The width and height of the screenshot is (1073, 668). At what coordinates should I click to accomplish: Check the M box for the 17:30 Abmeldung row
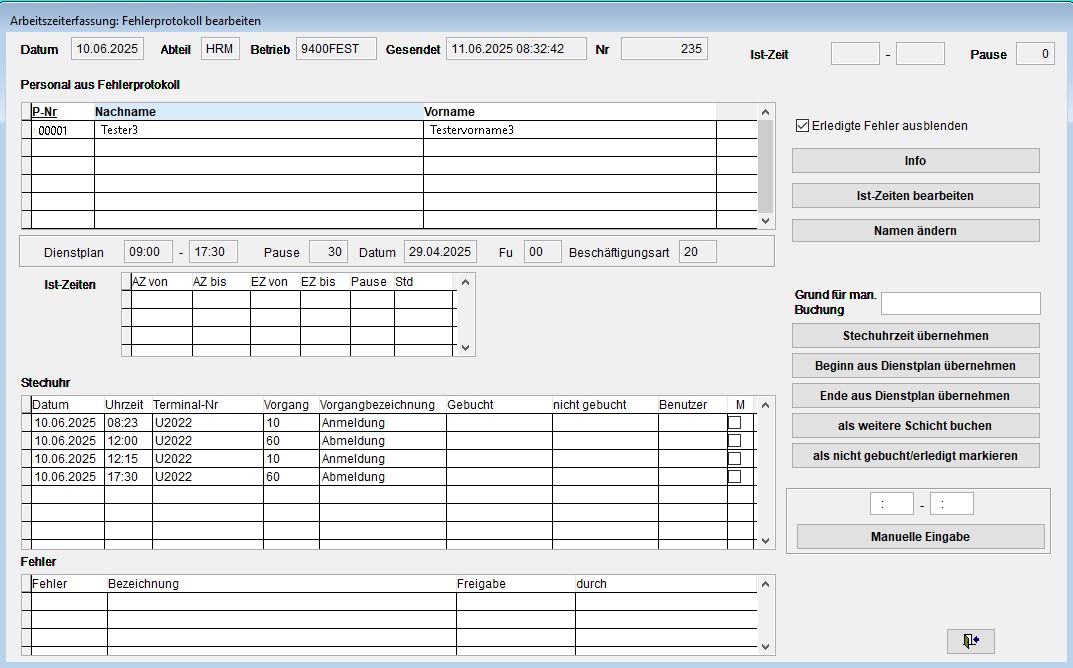pyautogui.click(x=734, y=476)
